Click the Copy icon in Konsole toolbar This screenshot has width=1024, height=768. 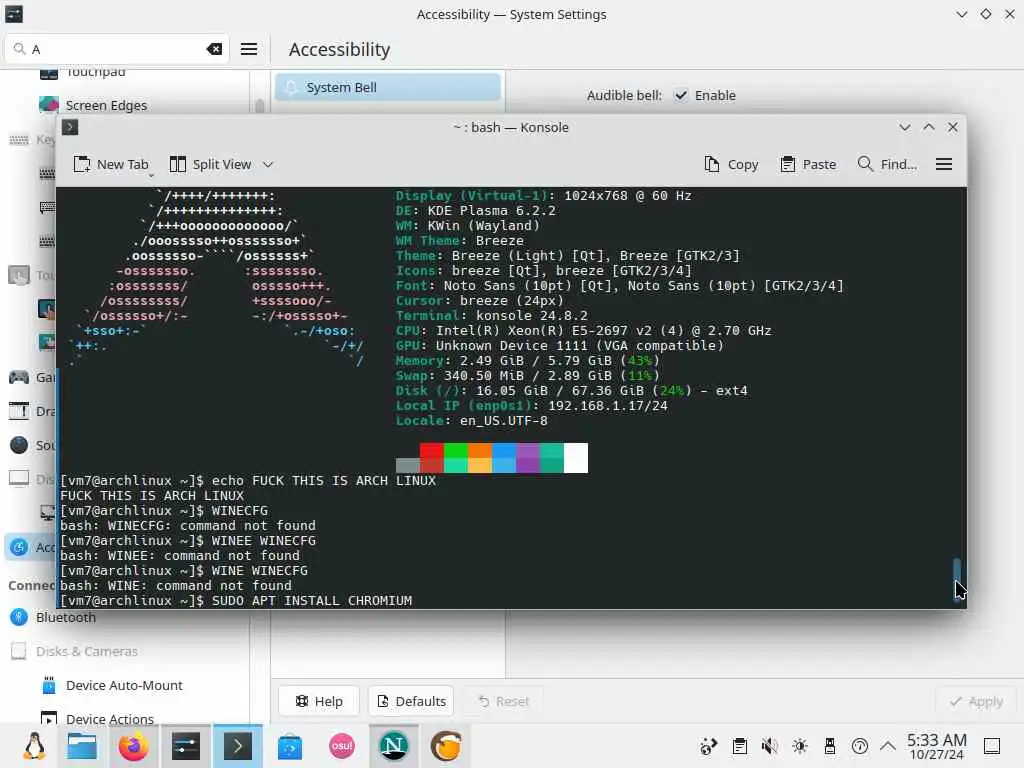coord(712,165)
